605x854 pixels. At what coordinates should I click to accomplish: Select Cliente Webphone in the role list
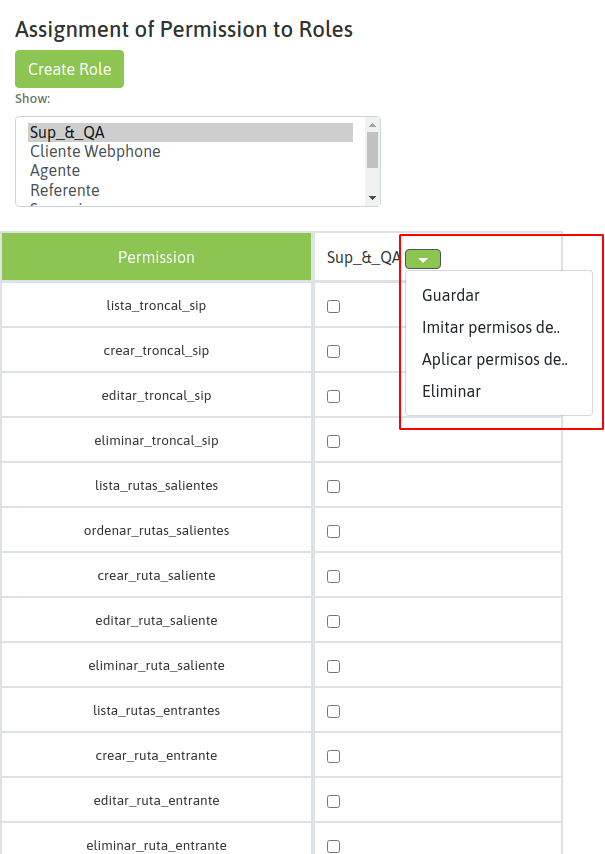[x=95, y=151]
